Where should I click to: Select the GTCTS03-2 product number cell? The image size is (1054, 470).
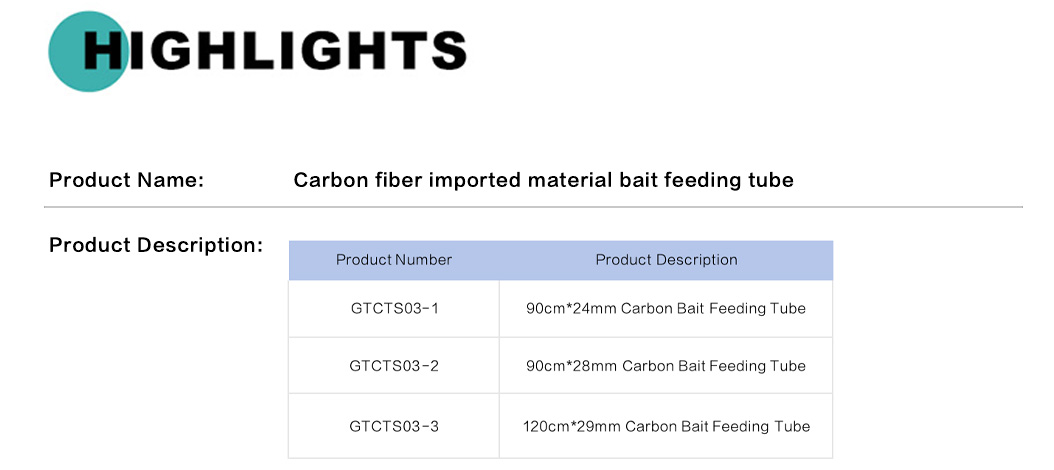(394, 366)
